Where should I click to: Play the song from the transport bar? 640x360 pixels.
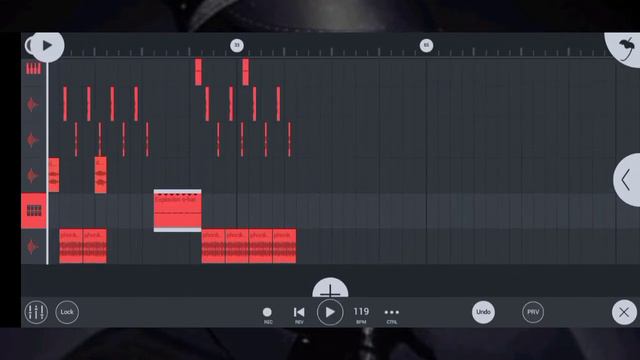coord(330,312)
